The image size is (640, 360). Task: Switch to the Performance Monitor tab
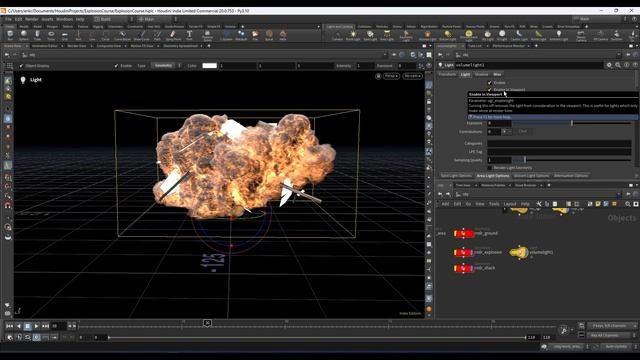click(x=509, y=46)
